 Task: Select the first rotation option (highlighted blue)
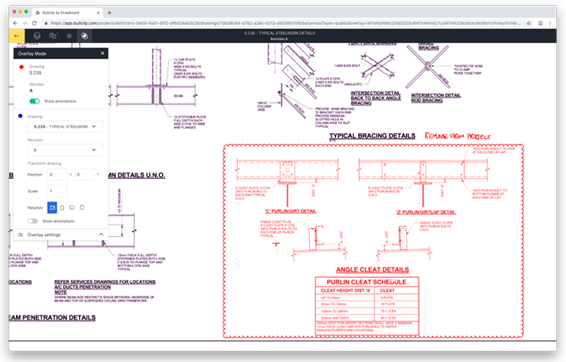tap(52, 208)
